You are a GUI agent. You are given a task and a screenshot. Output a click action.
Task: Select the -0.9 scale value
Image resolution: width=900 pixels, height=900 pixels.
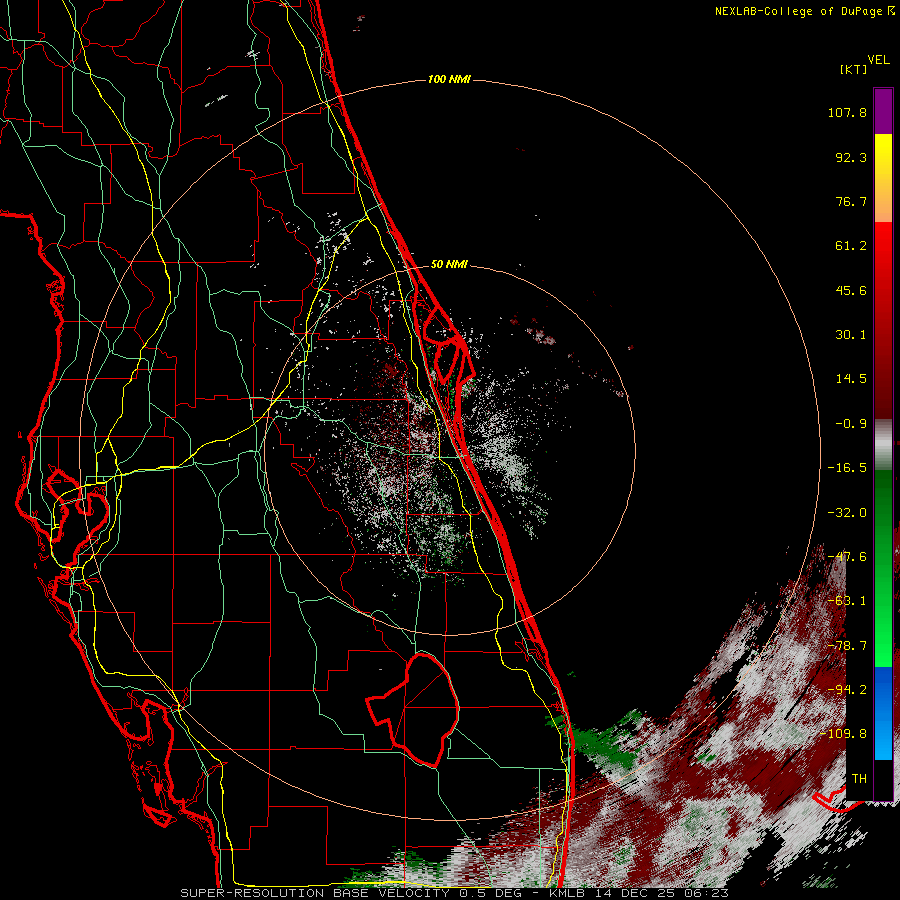[x=851, y=424]
